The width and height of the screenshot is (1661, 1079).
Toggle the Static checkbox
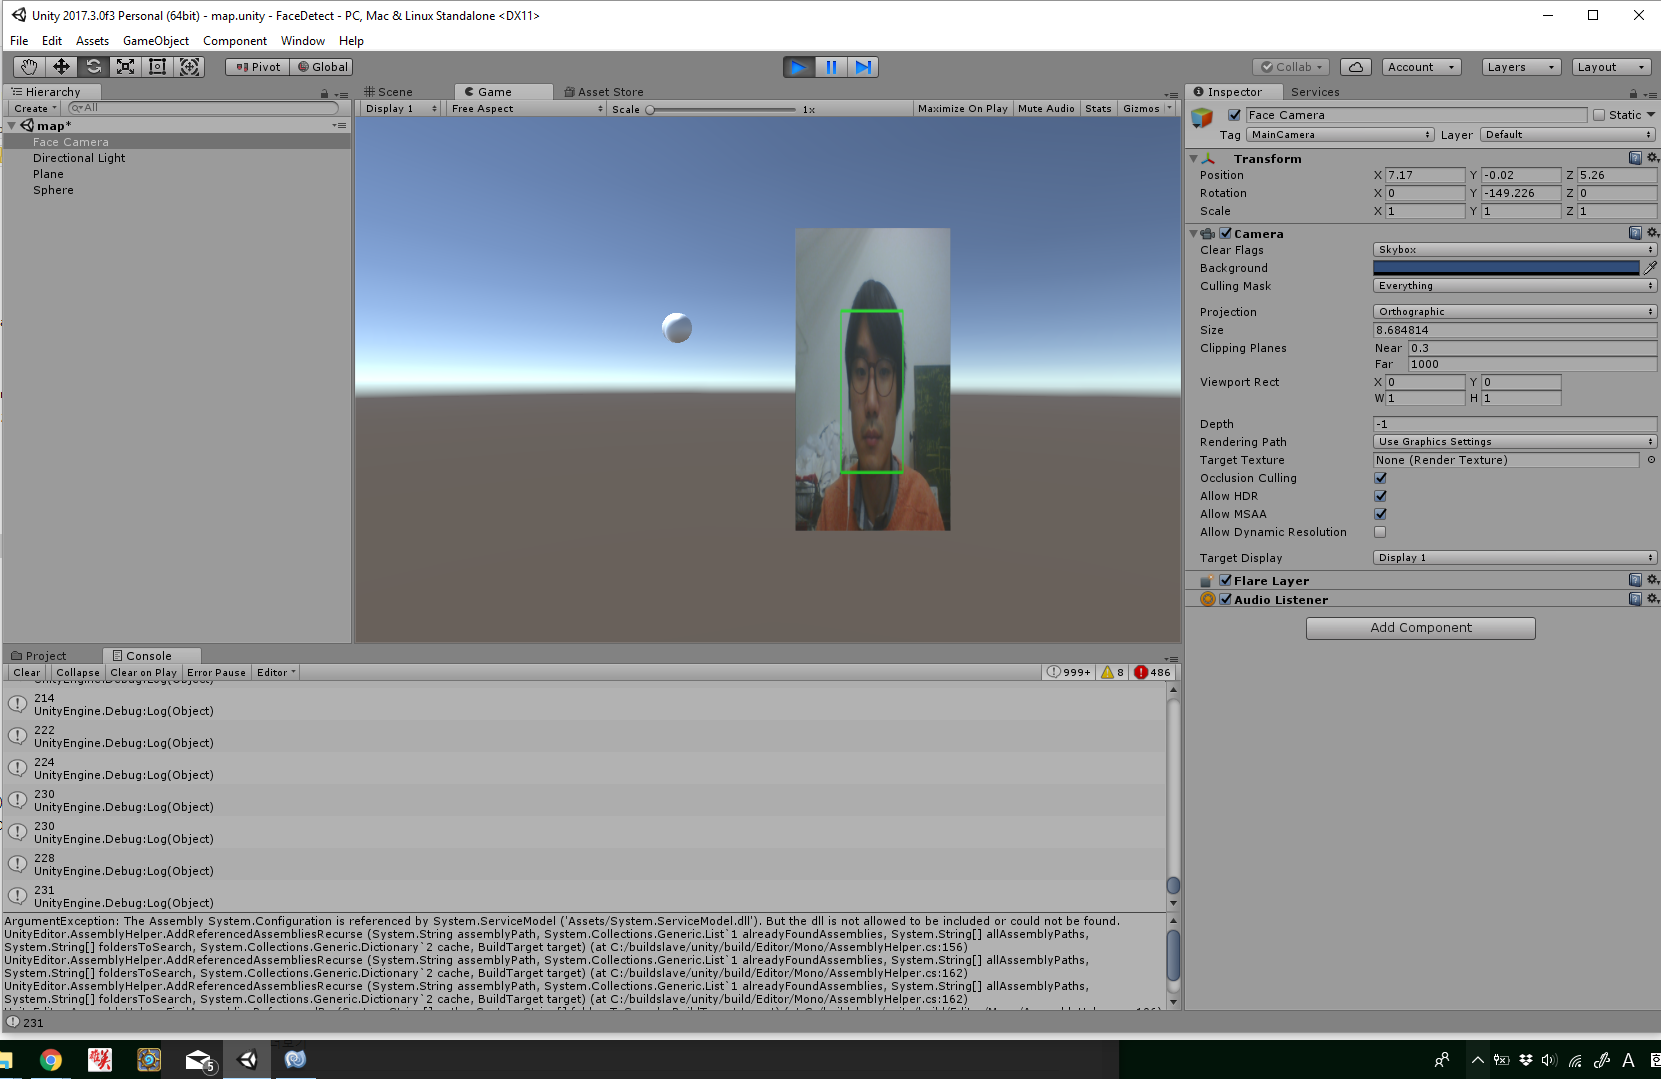coord(1599,115)
